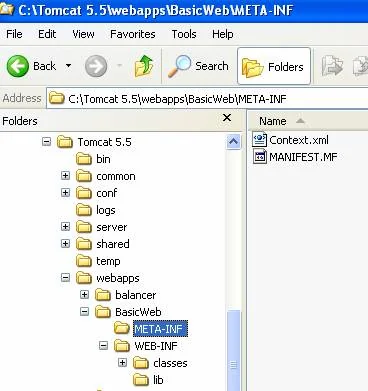Toggle the Folders pane button

[x=274, y=66]
